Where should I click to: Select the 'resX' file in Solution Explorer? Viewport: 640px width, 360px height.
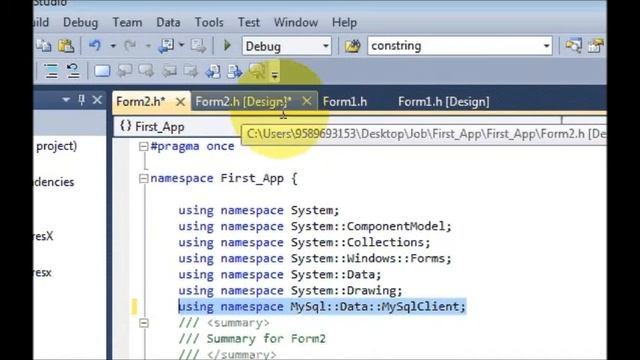point(44,236)
